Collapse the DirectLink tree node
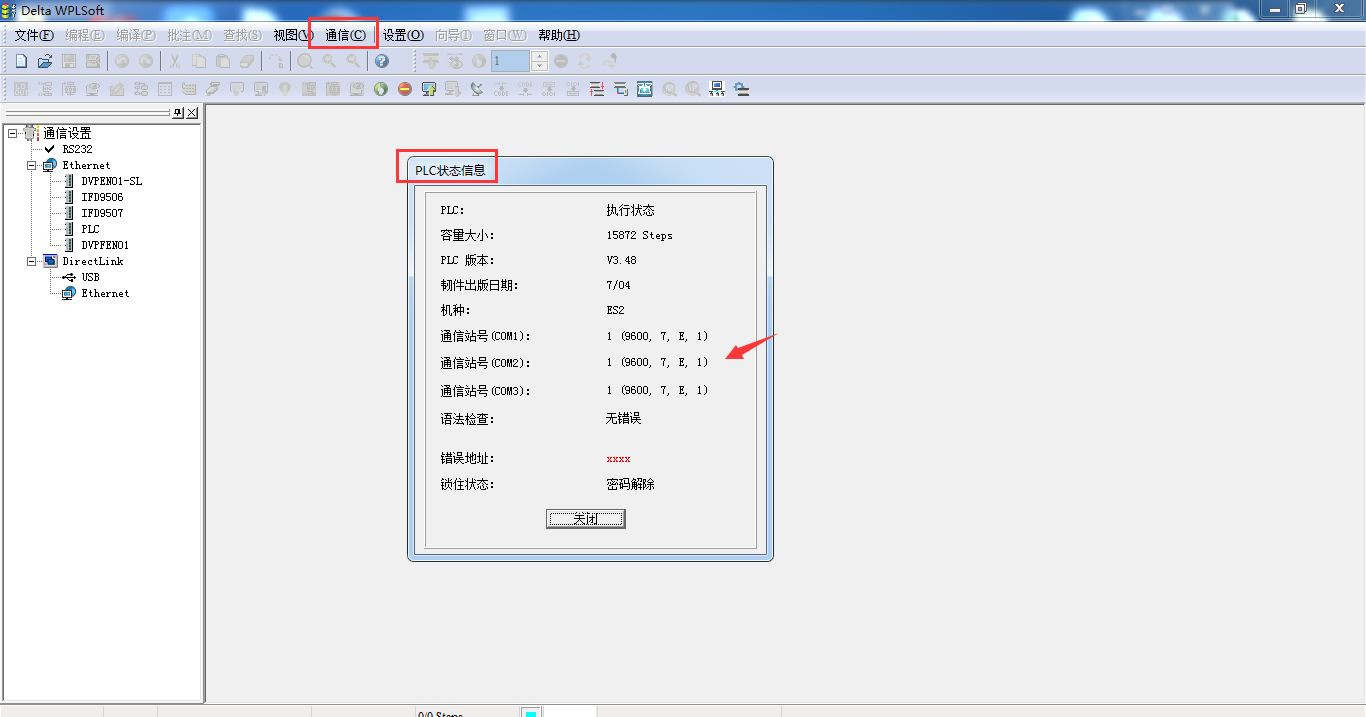The width and height of the screenshot is (1366, 717). coord(31,261)
